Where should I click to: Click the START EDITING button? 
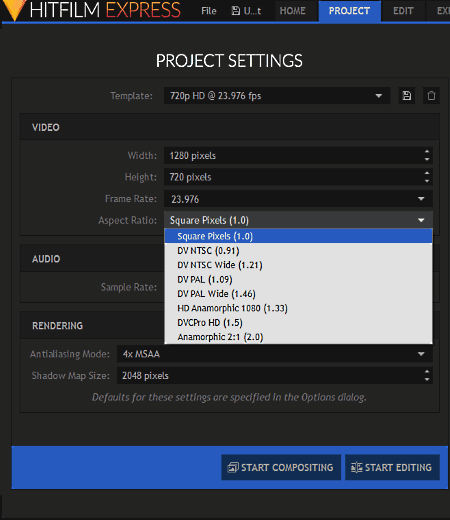click(392, 467)
